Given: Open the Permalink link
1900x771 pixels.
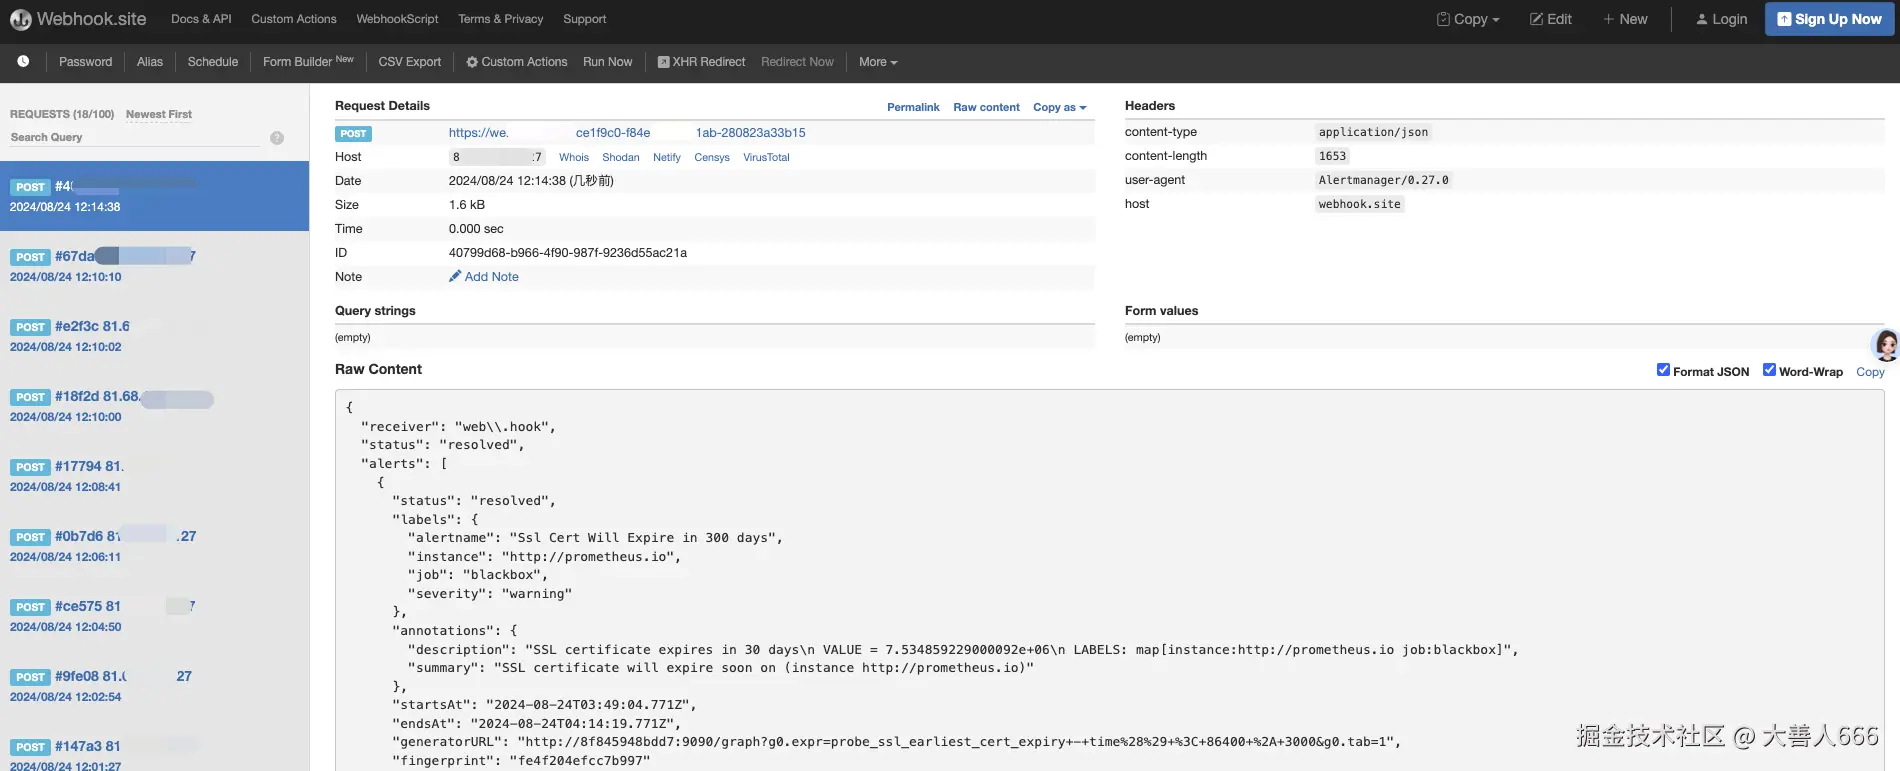Looking at the screenshot, I should click(913, 107).
